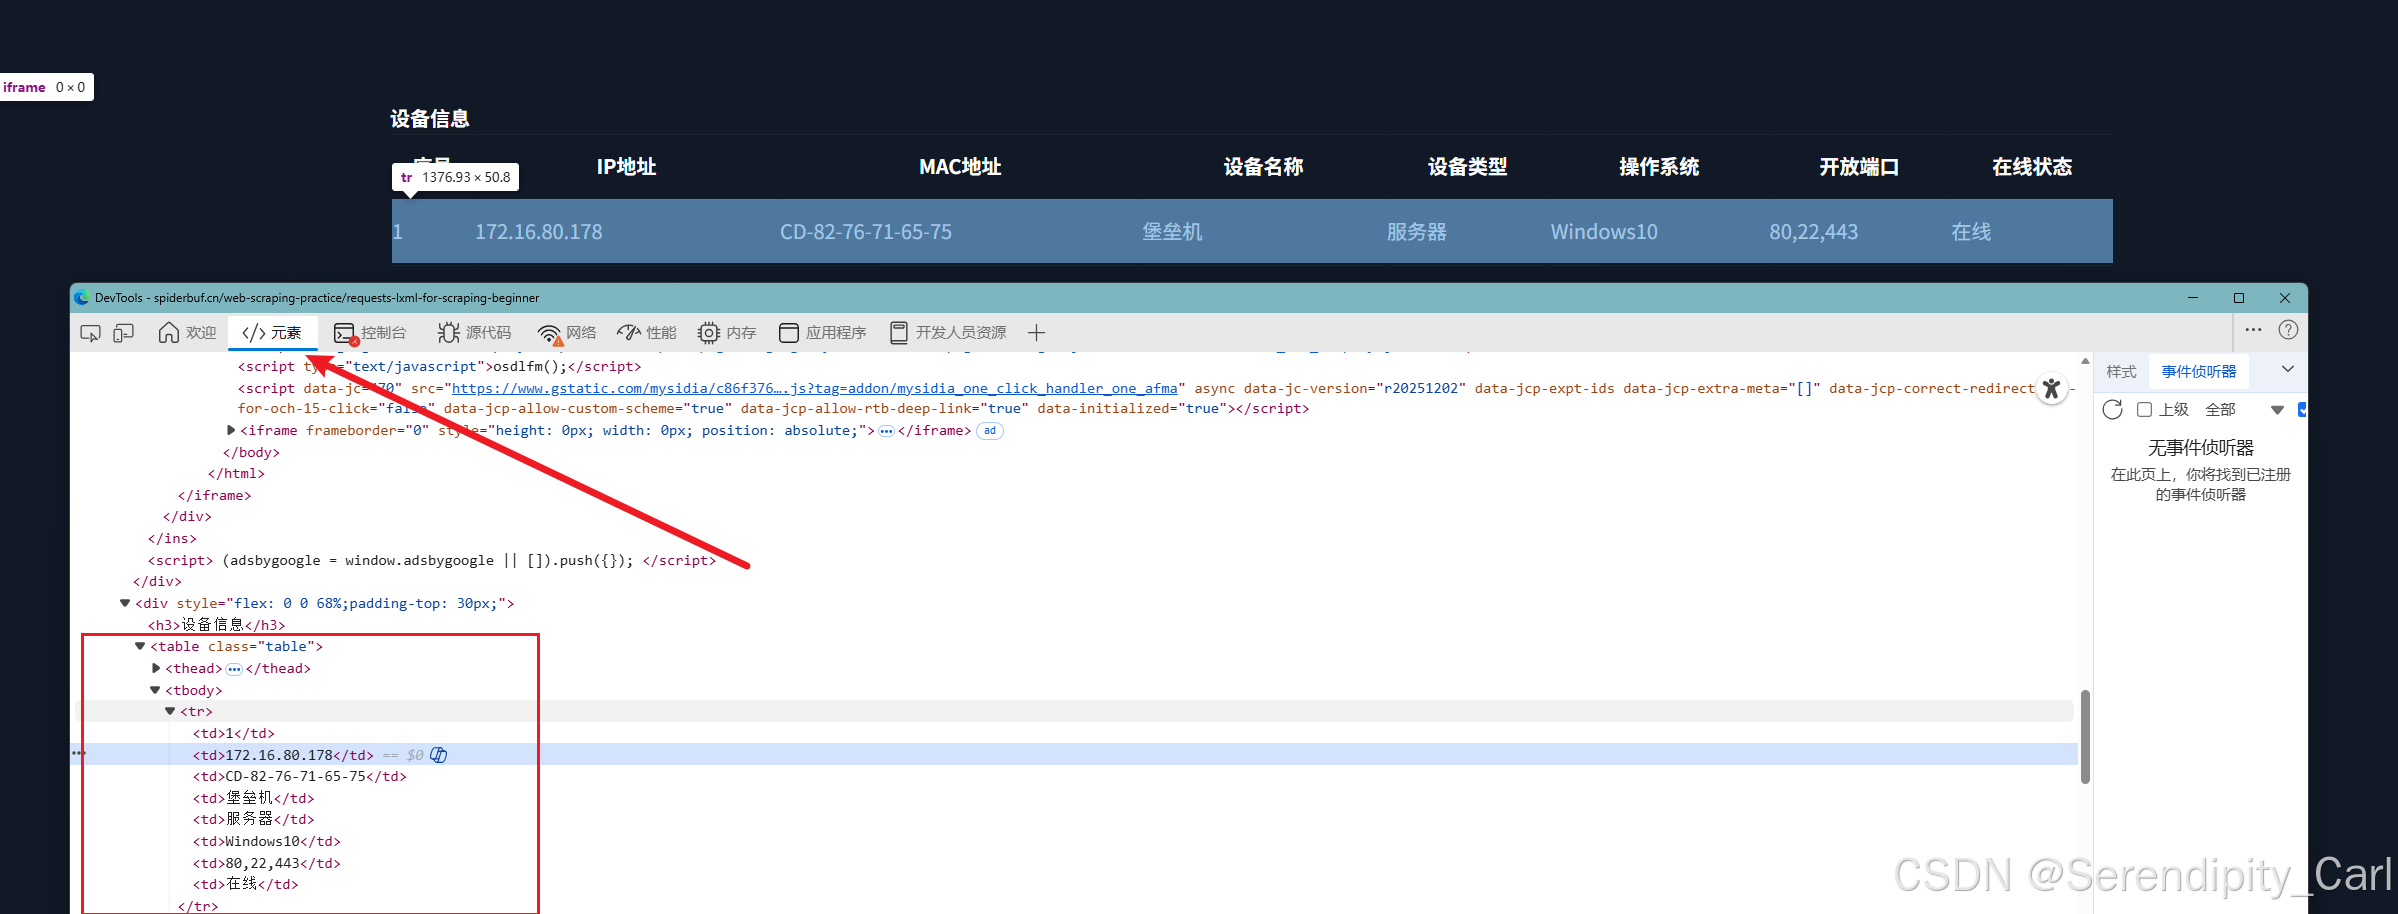Click the scrollbar up arrow in the elements panel
2398x914 pixels.
(x=2085, y=361)
